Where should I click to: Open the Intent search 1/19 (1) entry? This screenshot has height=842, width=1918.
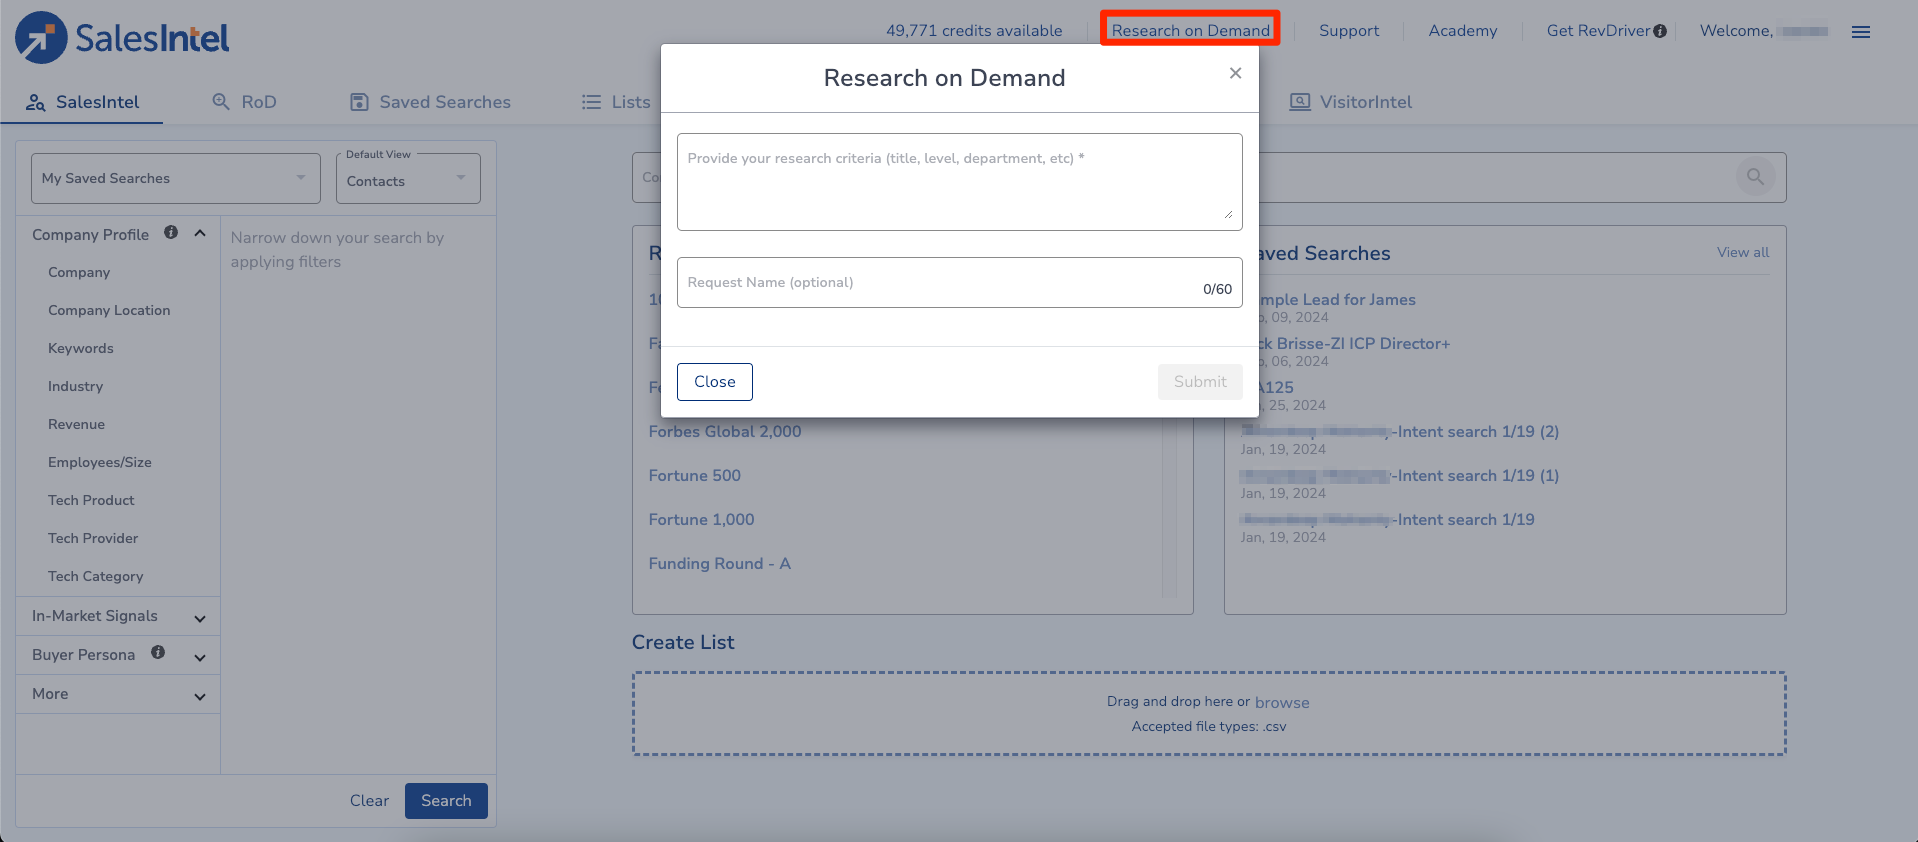click(1400, 476)
